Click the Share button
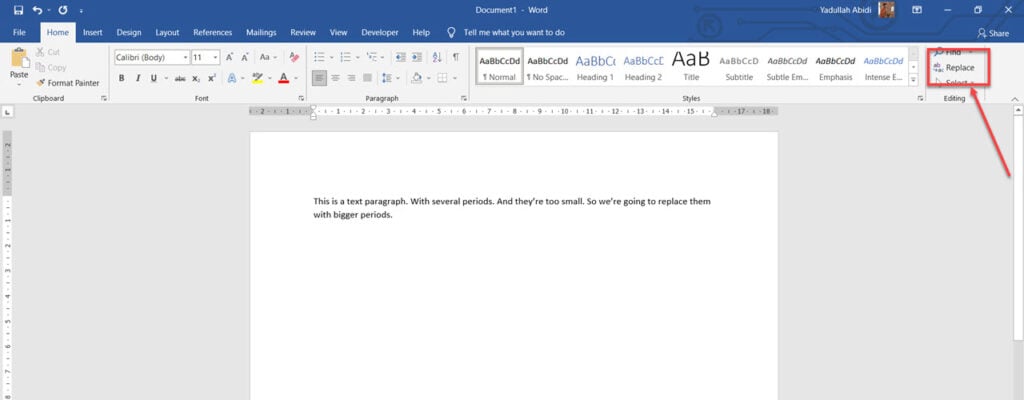 (993, 33)
